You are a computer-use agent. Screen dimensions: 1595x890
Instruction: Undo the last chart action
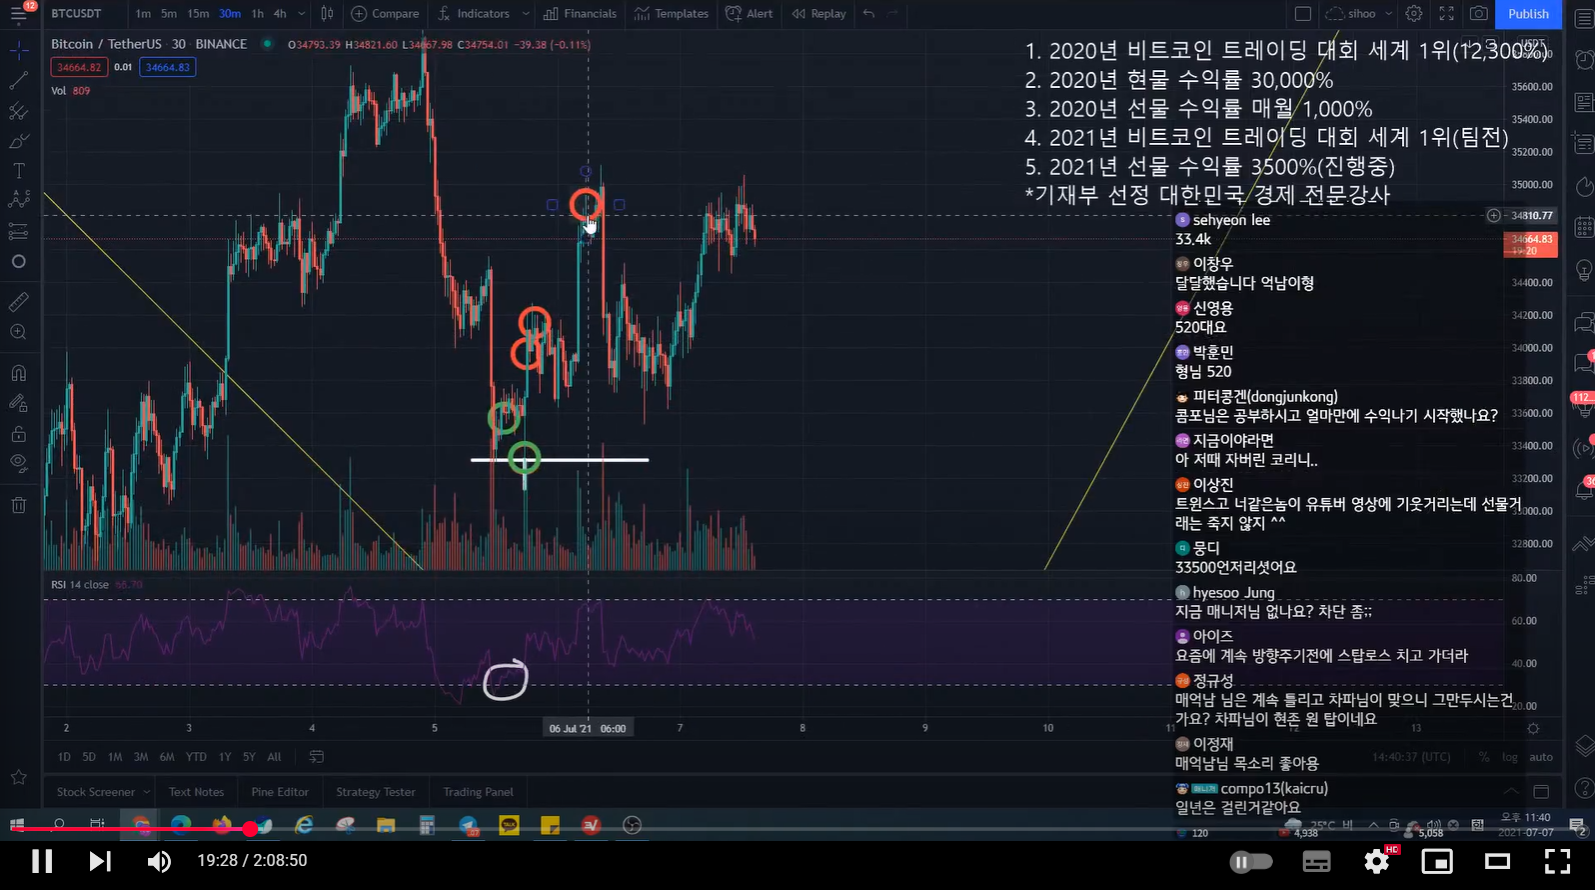click(869, 14)
